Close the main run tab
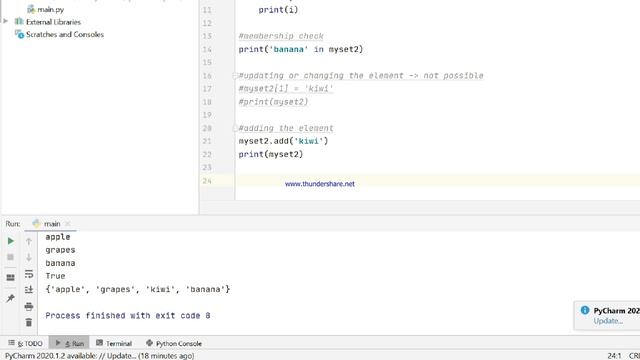Viewport: 640px width, 360px height. click(68, 224)
